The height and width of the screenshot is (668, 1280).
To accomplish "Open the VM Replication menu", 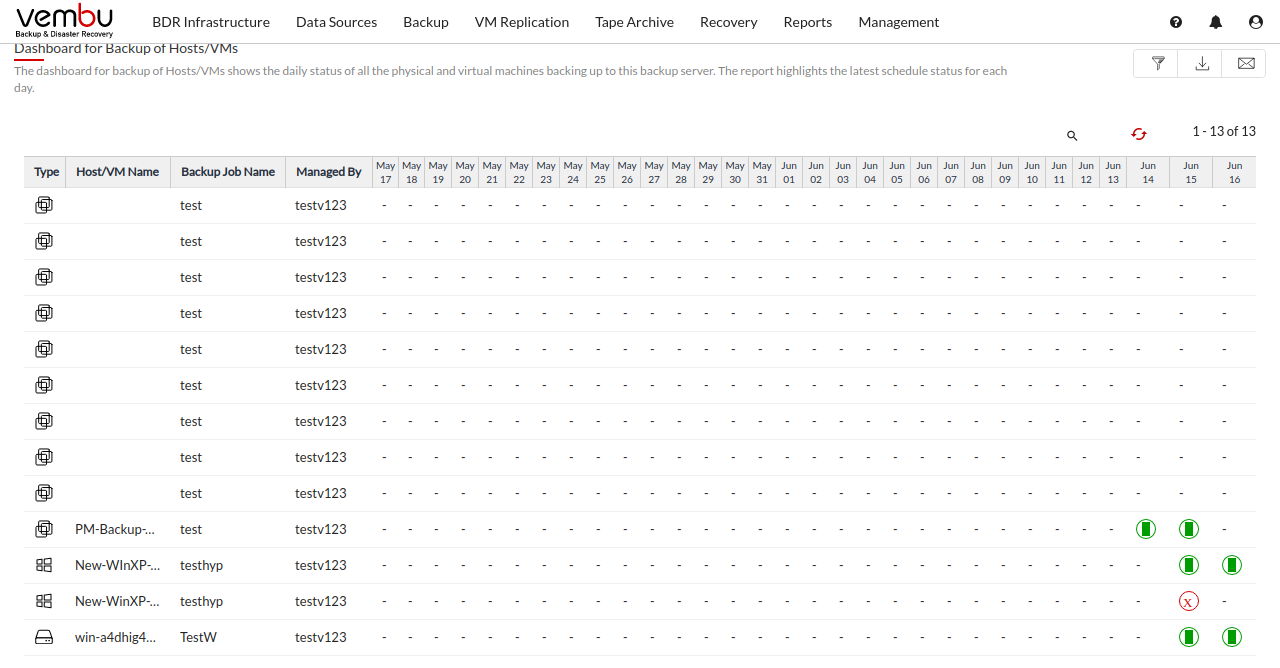I will 521,22.
